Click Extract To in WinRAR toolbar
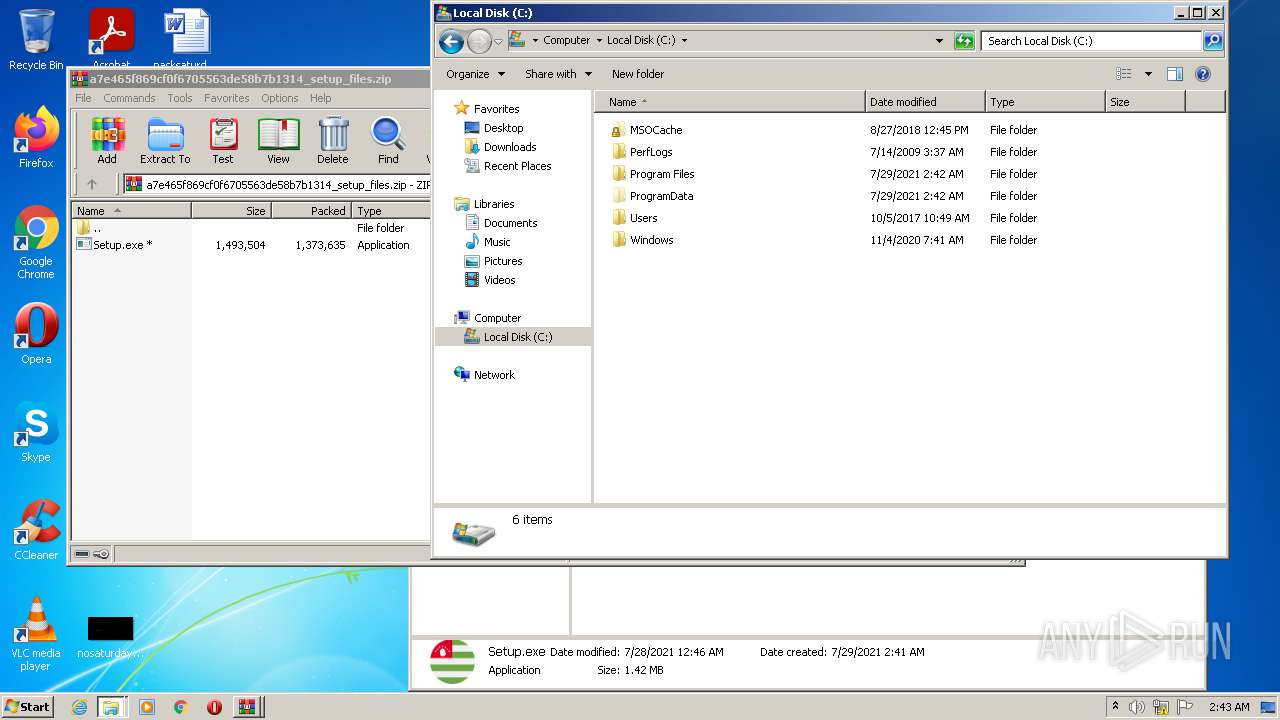Viewport: 1280px width, 720px height. click(165, 141)
